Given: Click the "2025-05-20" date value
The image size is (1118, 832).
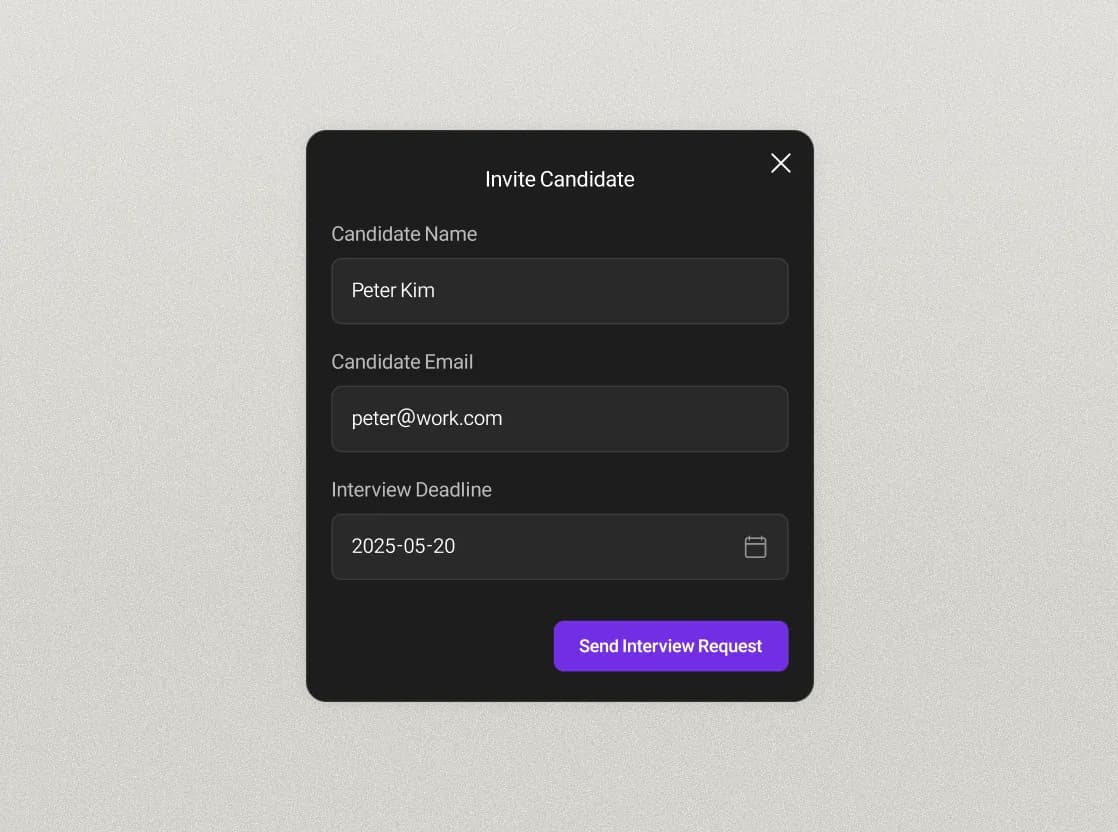Looking at the screenshot, I should (403, 547).
